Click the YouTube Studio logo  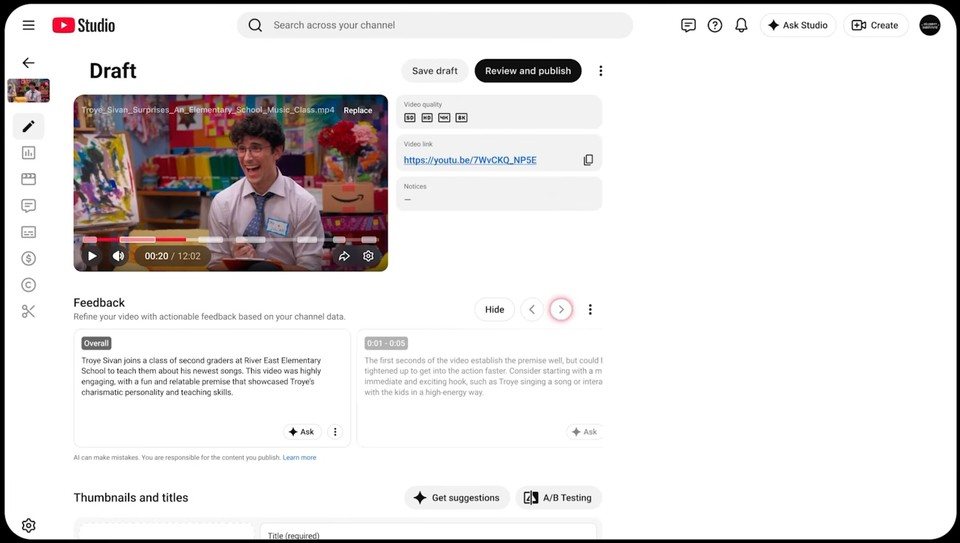(x=83, y=25)
